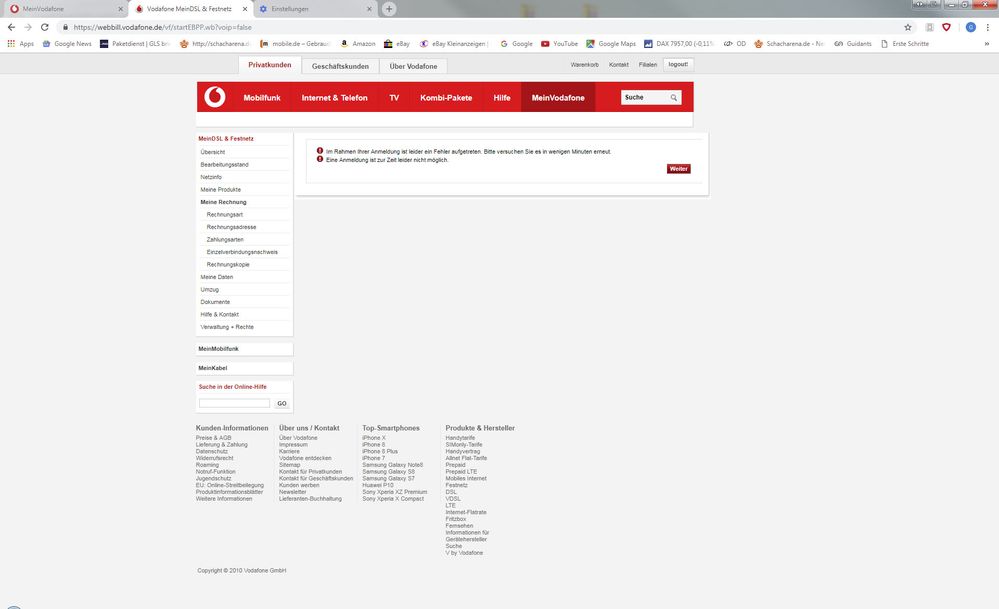Open Übersicht in the sidebar
999x609 pixels.
(213, 152)
